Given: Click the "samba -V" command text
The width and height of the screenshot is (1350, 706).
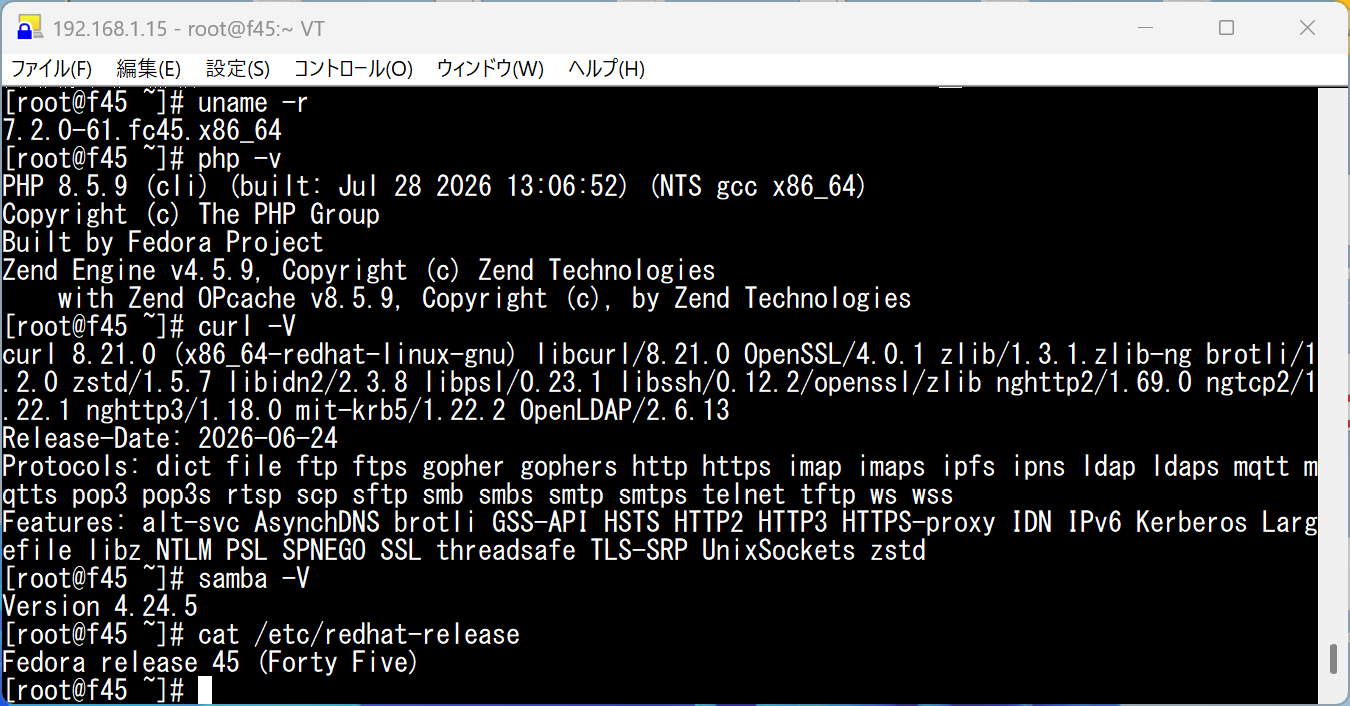Looking at the screenshot, I should click(254, 579).
